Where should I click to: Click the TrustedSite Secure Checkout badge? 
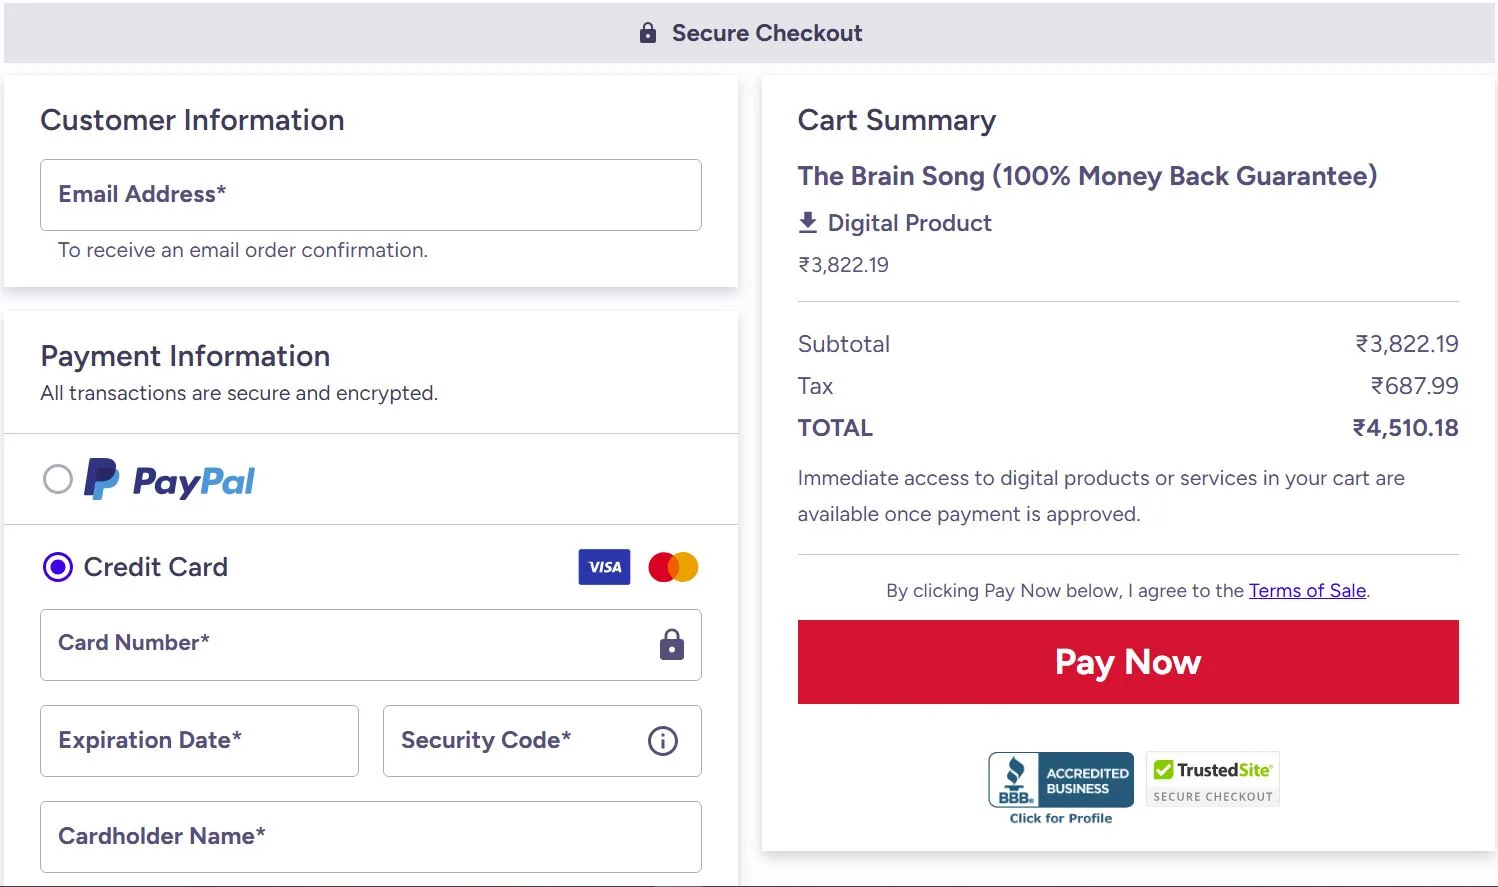1212,778
